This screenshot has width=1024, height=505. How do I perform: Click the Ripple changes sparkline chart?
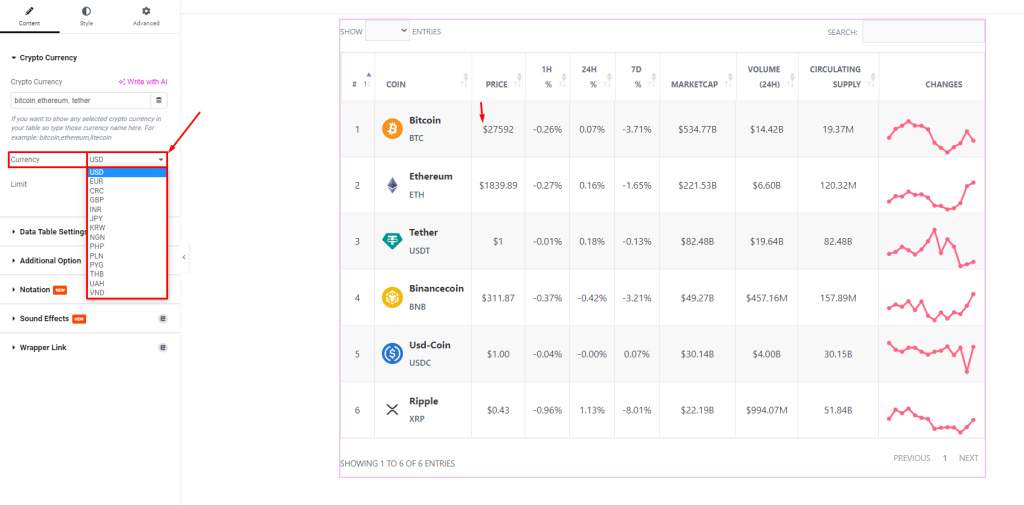(931, 420)
